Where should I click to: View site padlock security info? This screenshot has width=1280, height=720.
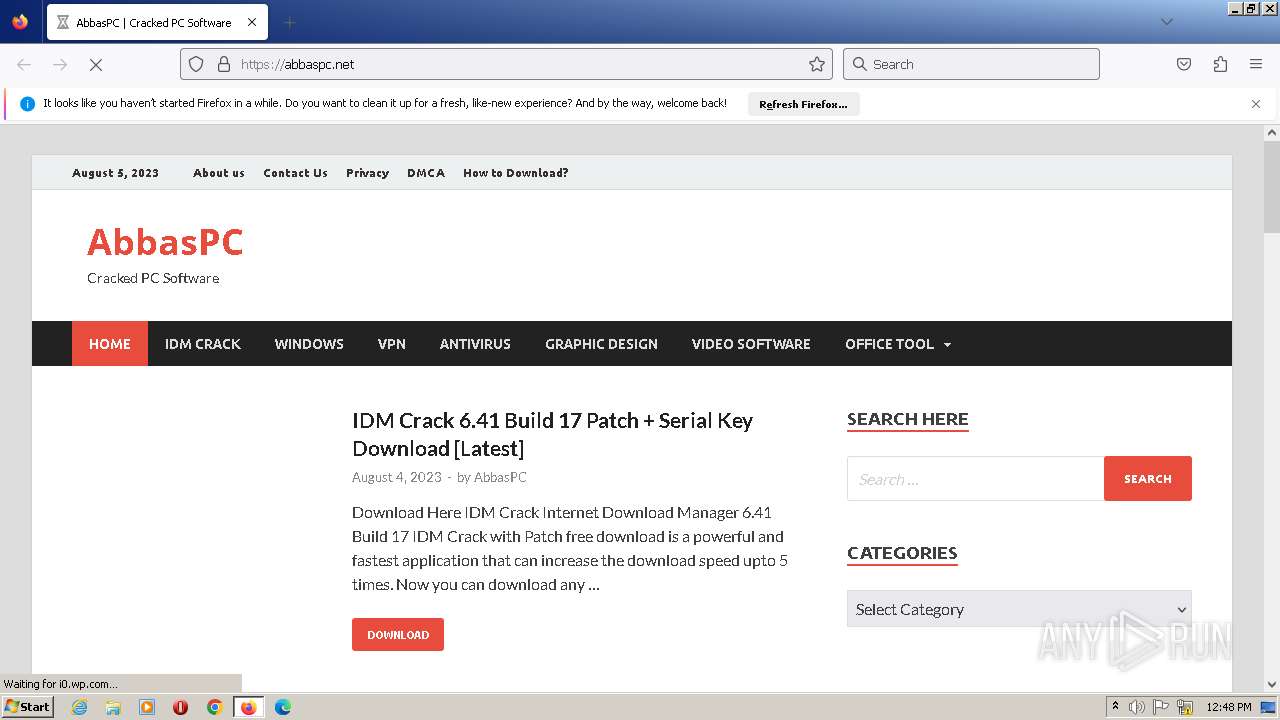[224, 64]
